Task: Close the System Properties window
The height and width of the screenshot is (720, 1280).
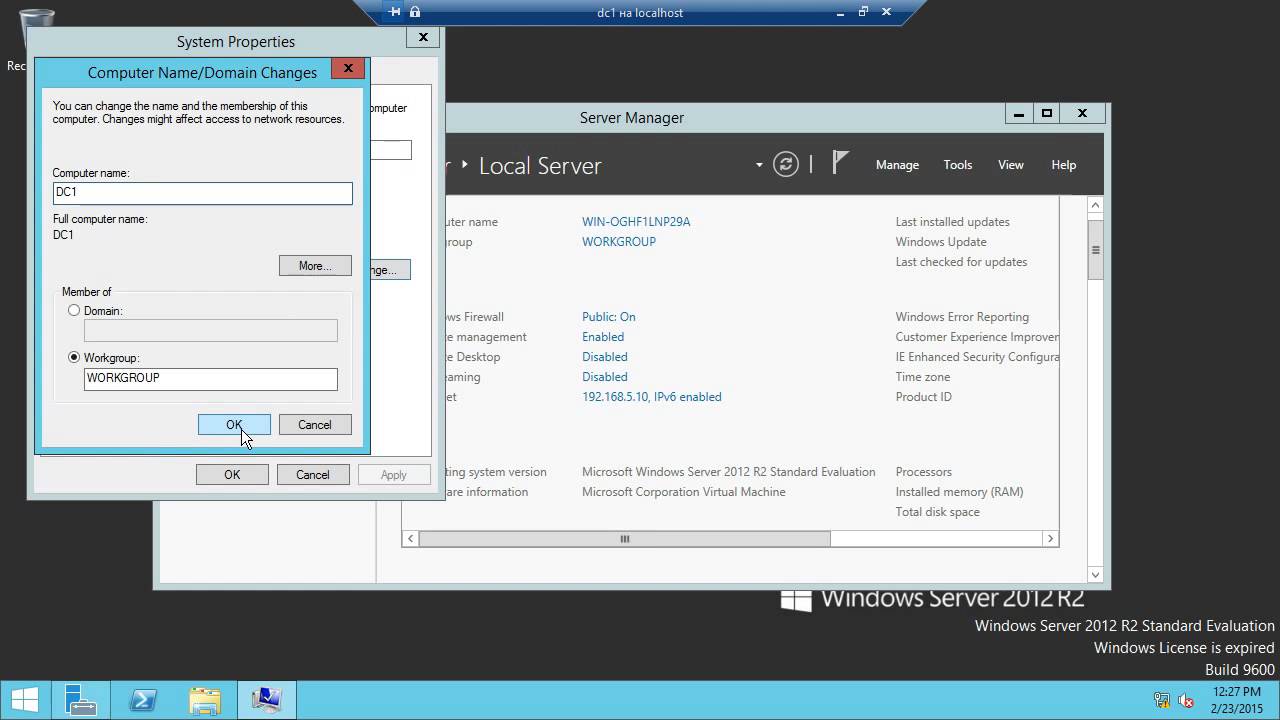Action: 423,37
